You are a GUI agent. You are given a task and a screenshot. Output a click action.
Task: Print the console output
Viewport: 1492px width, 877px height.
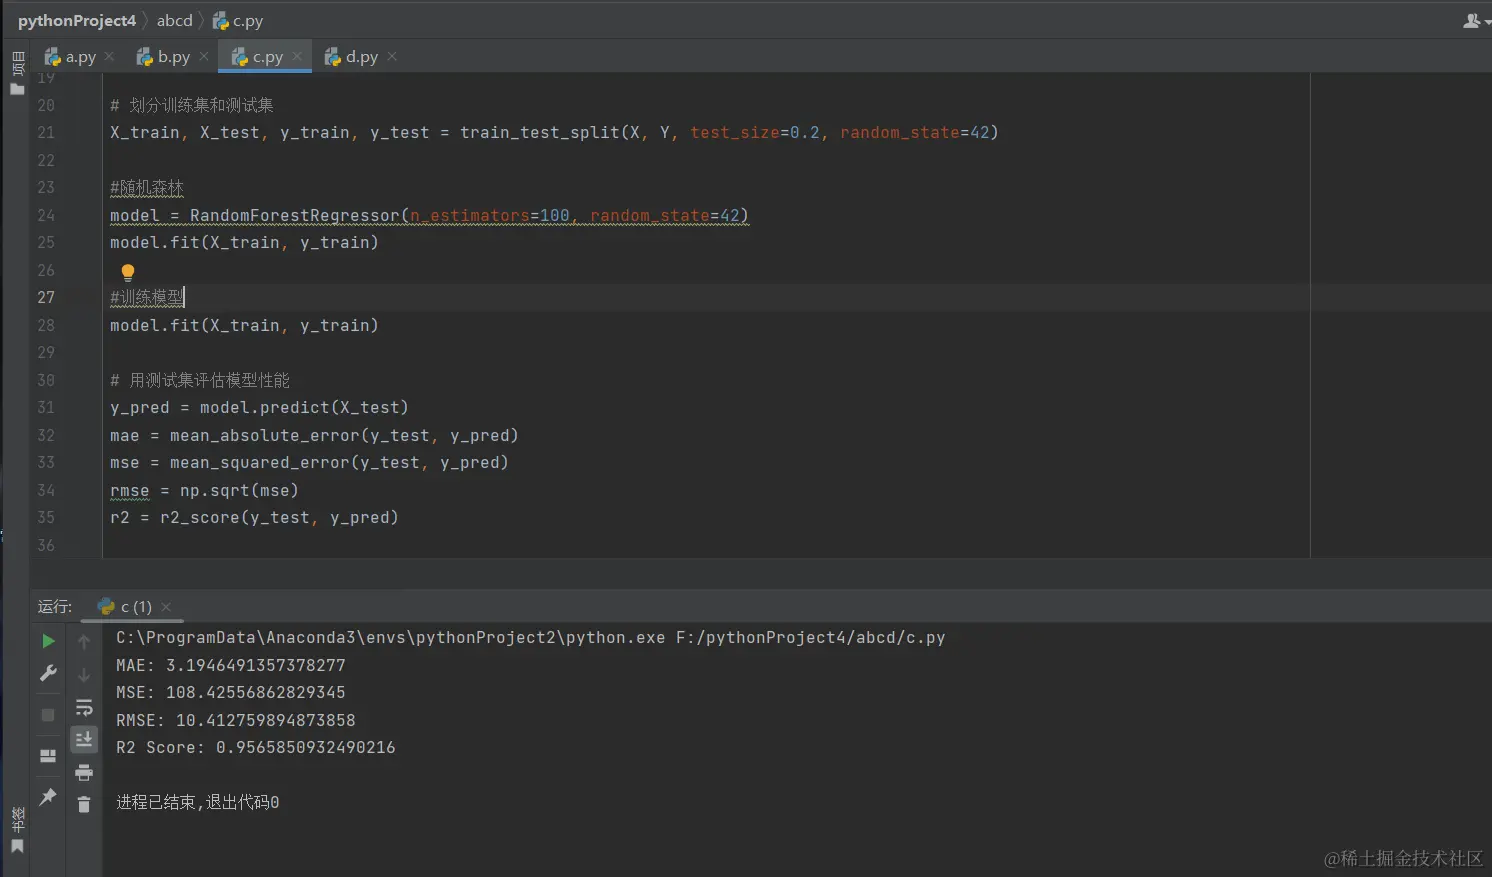coord(84,772)
